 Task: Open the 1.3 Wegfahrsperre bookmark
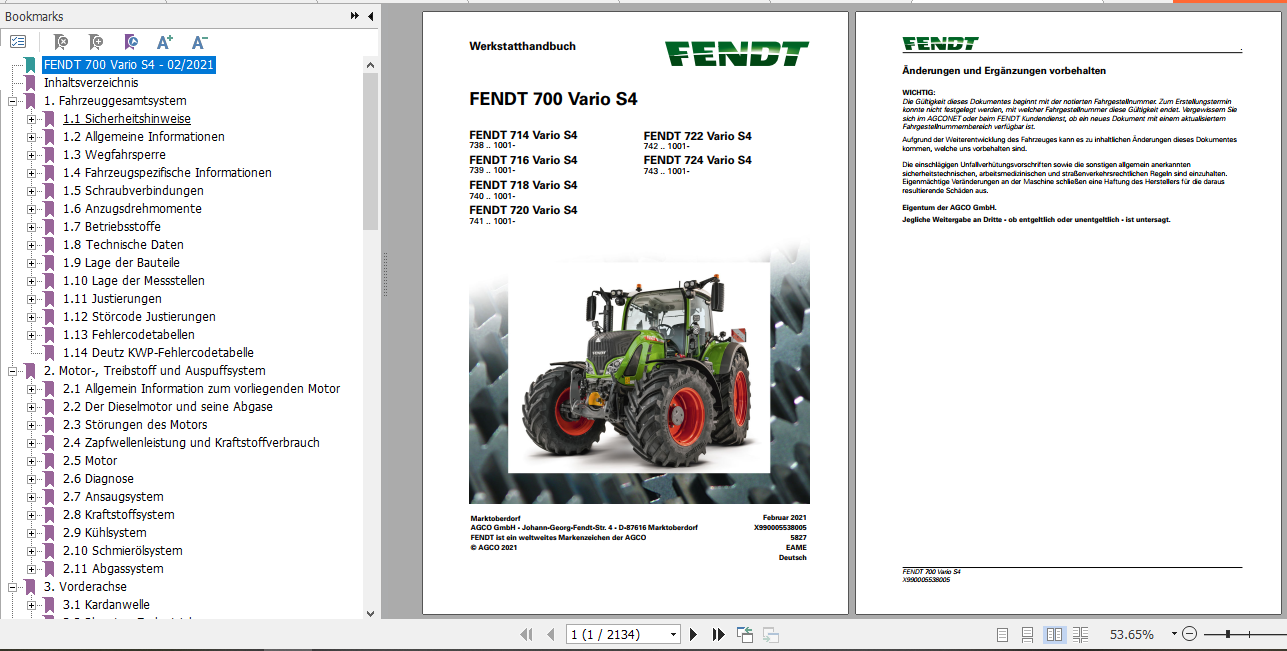click(114, 155)
